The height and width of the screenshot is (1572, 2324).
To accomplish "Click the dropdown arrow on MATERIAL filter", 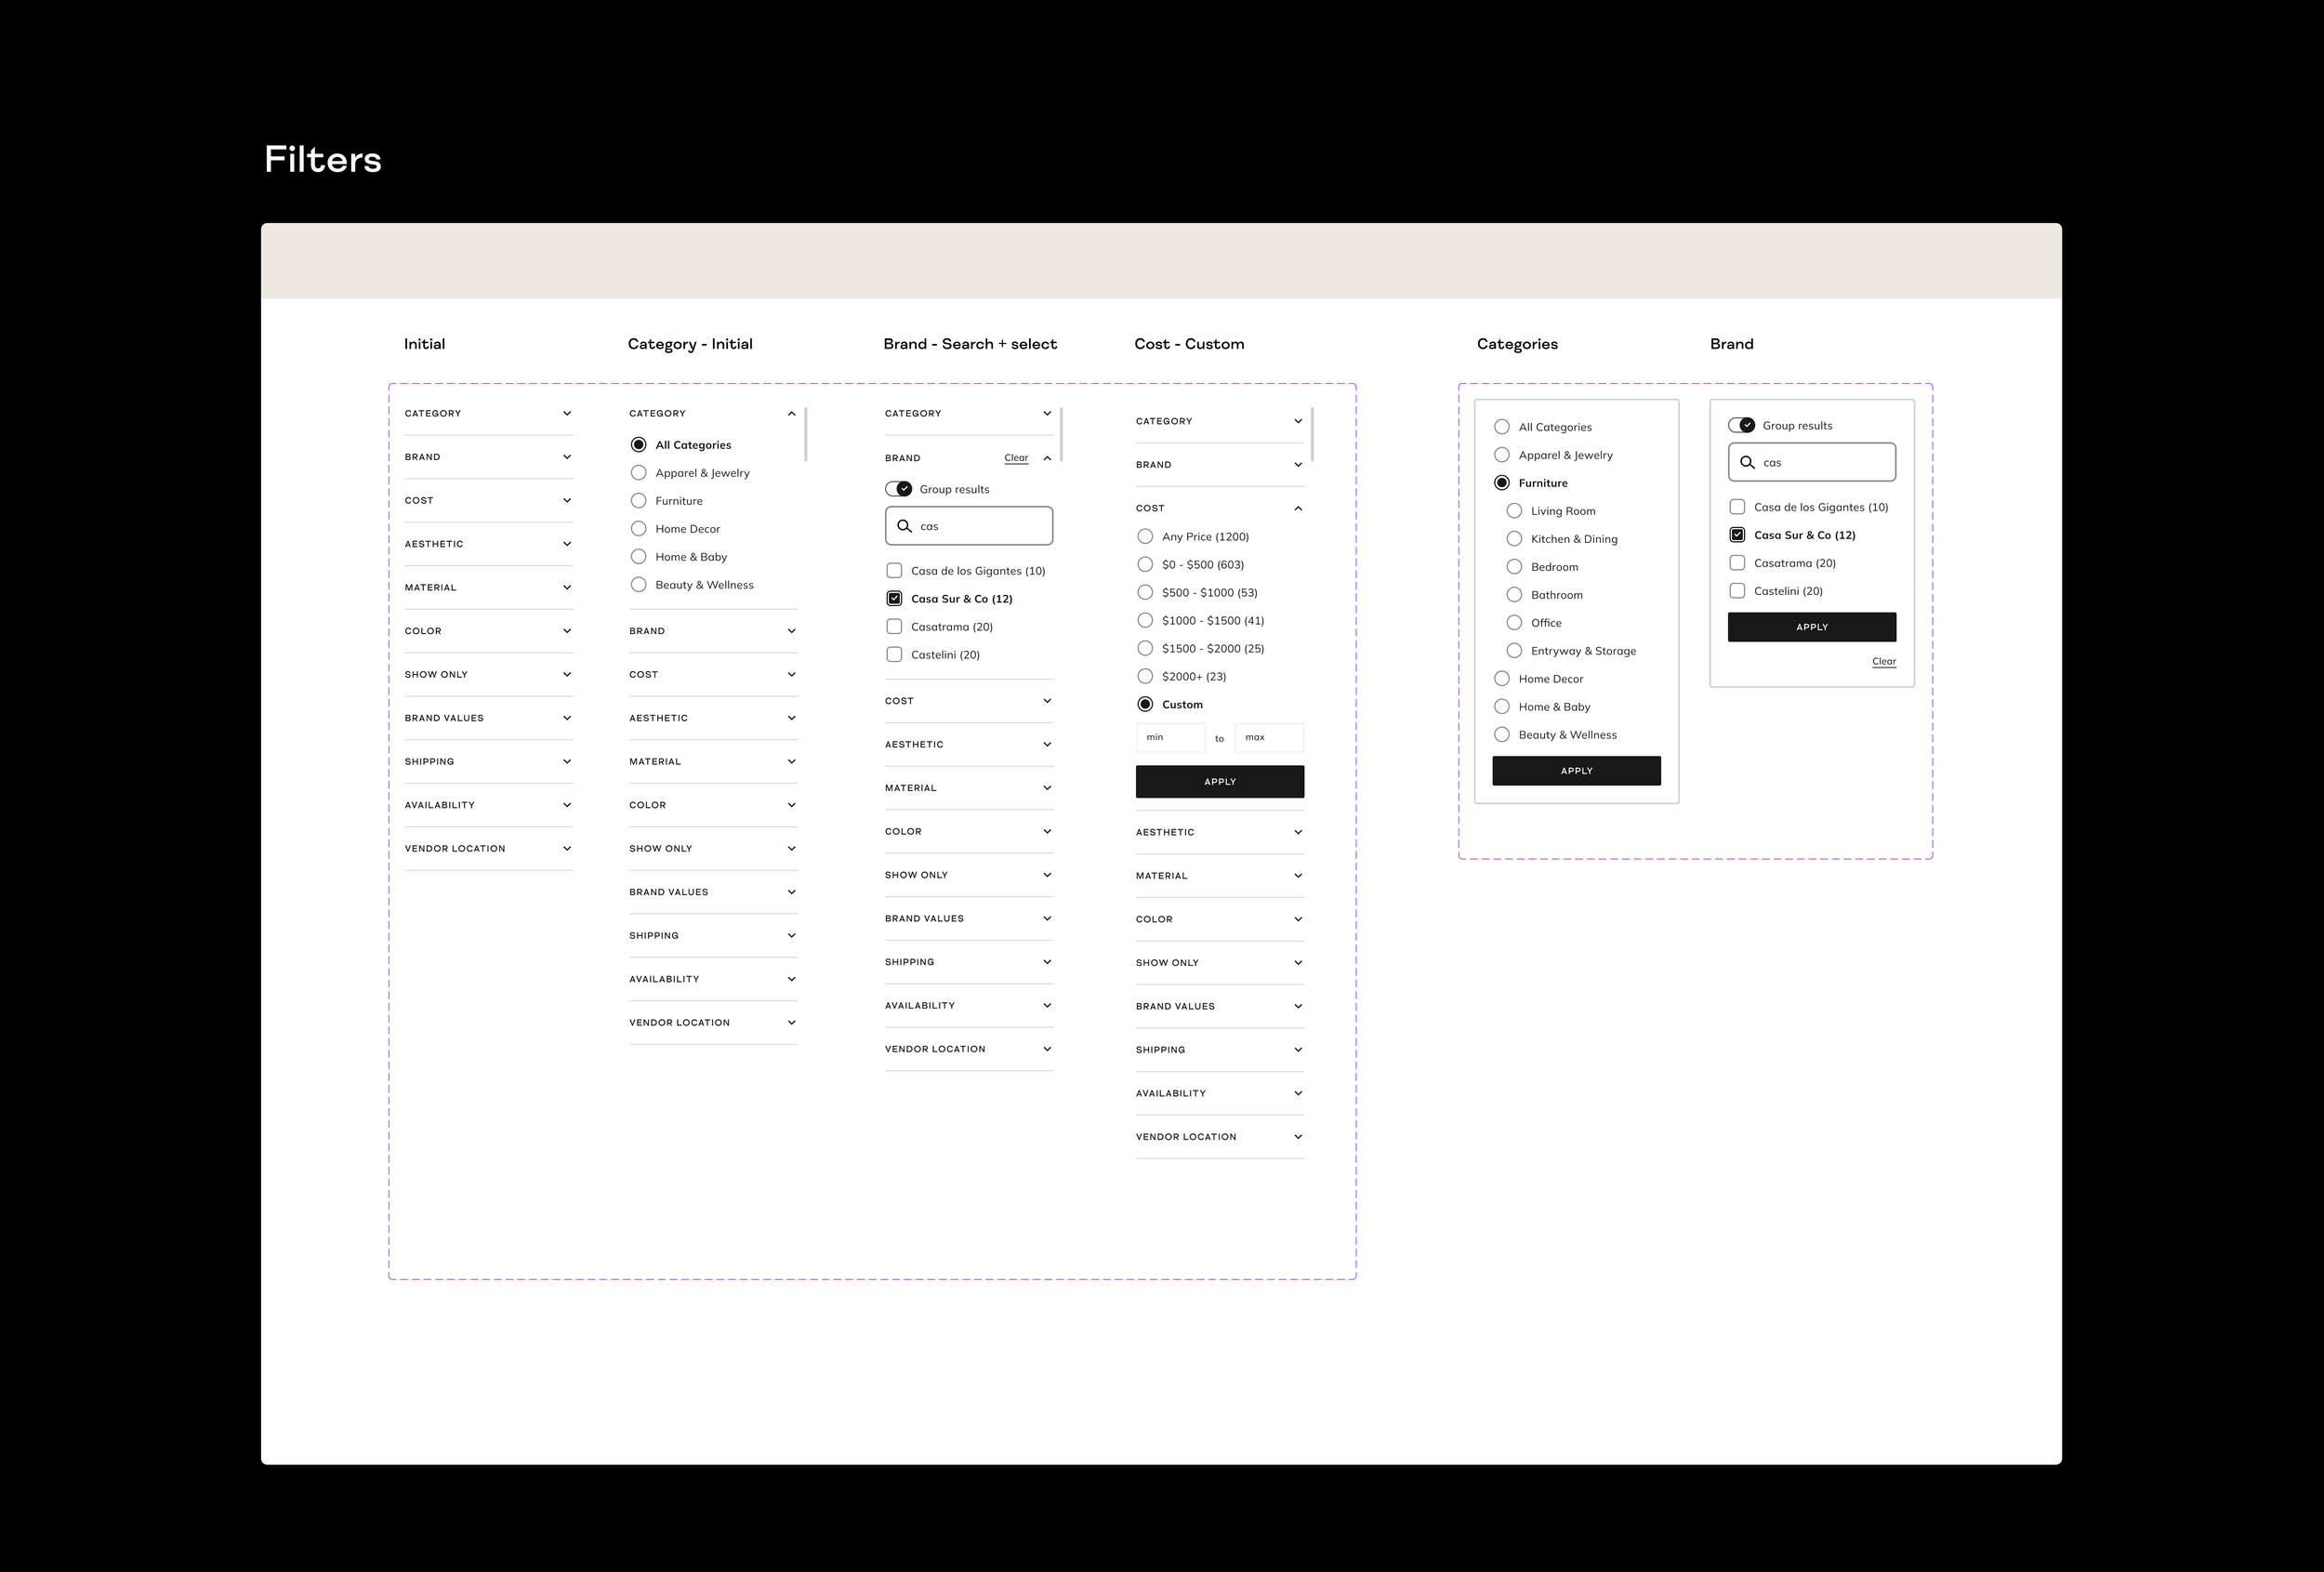I will [x=568, y=586].
